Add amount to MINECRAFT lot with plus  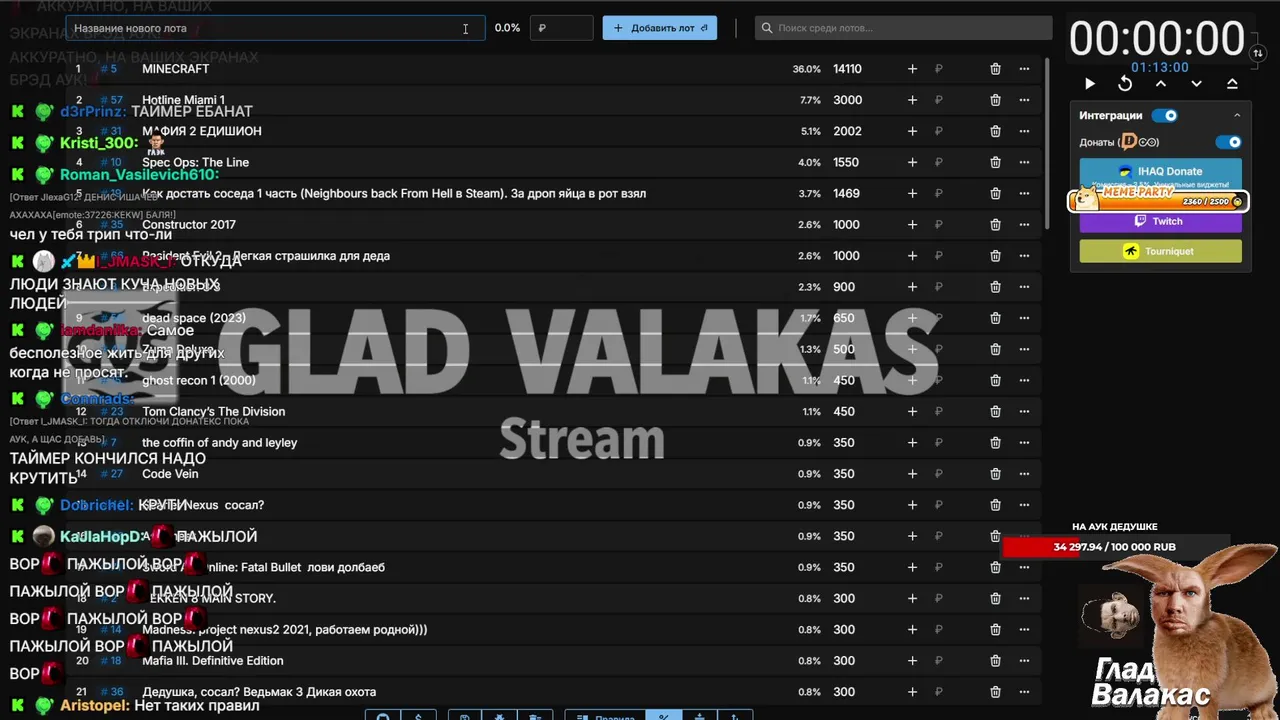pos(912,69)
